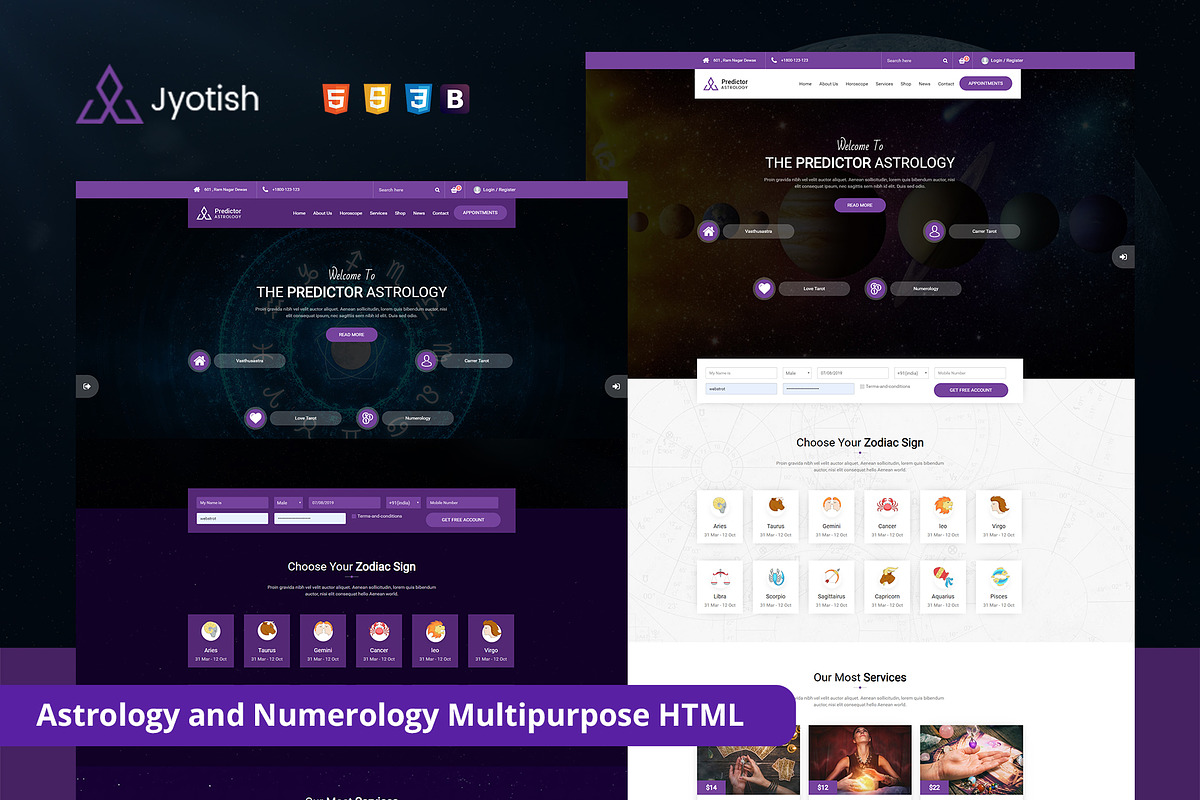
Task: Click the Numerology icon in dark mockup
Action: click(x=367, y=418)
